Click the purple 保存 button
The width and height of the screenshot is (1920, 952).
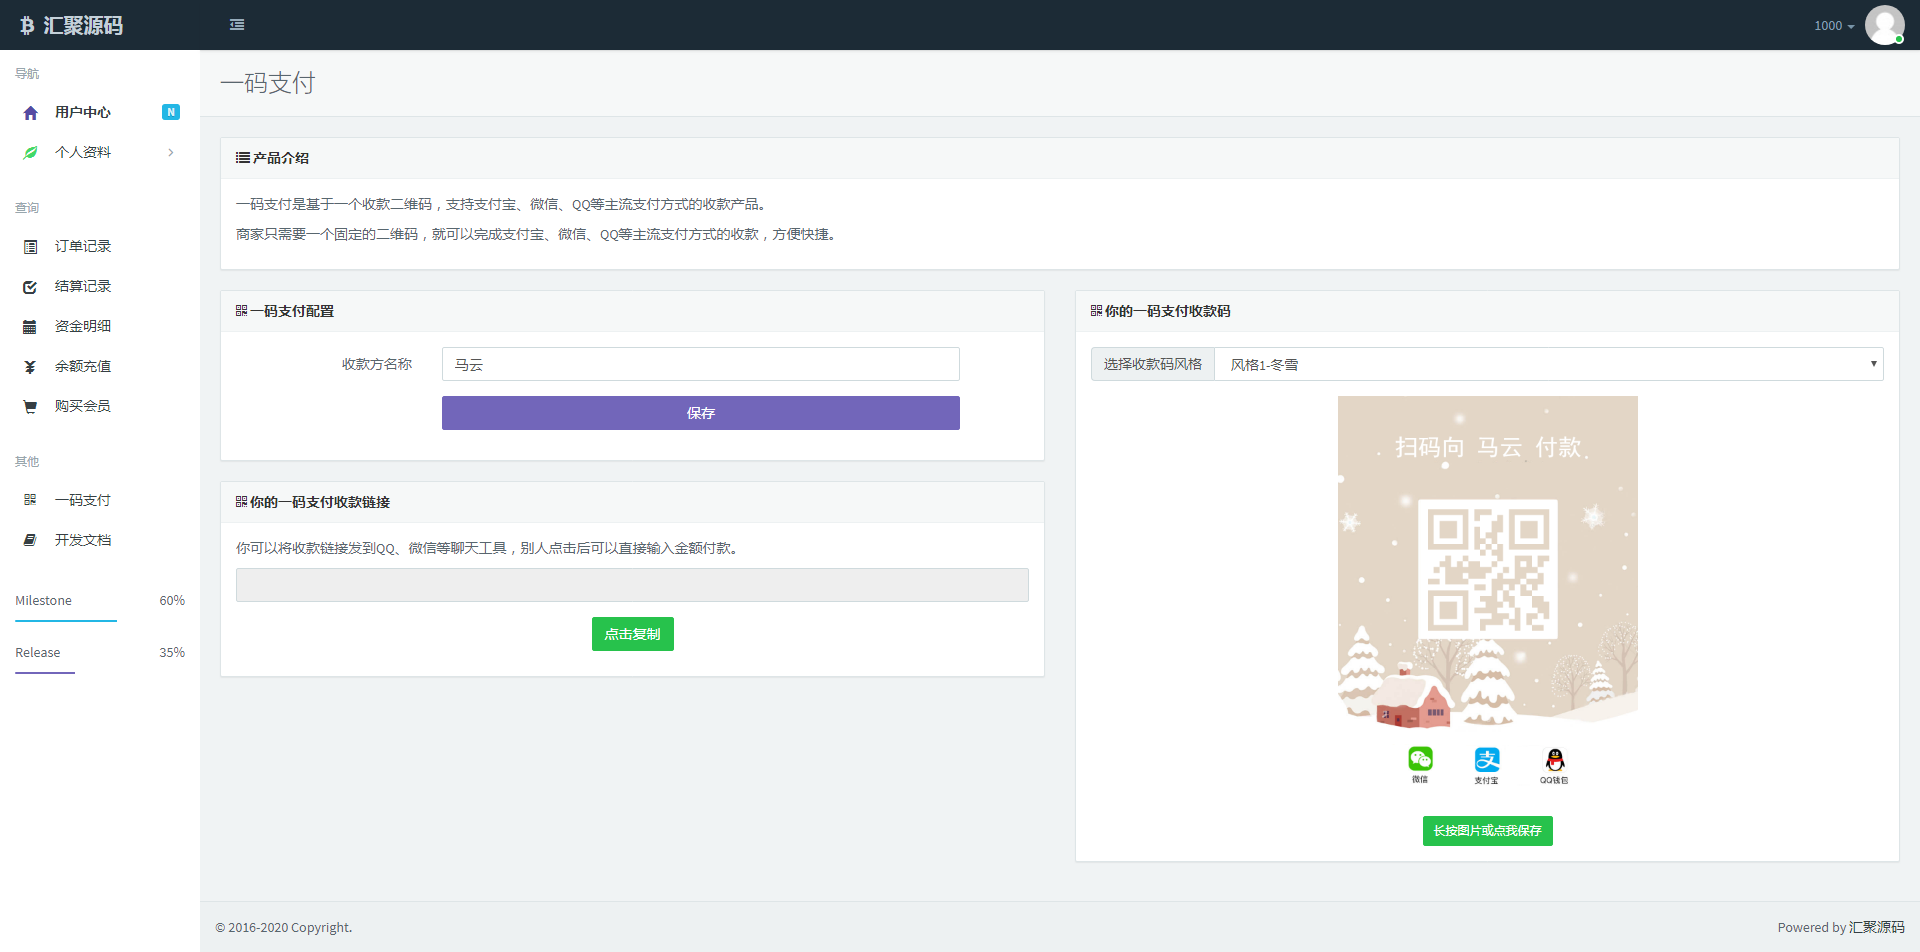tap(700, 413)
